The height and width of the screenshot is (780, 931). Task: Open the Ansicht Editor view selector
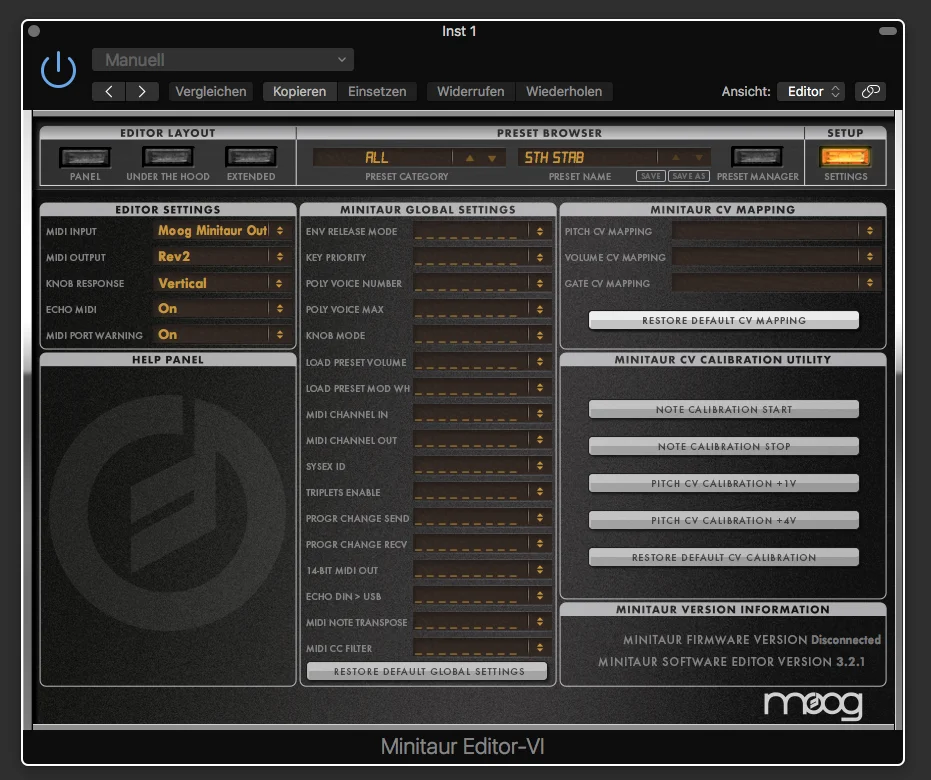point(811,91)
